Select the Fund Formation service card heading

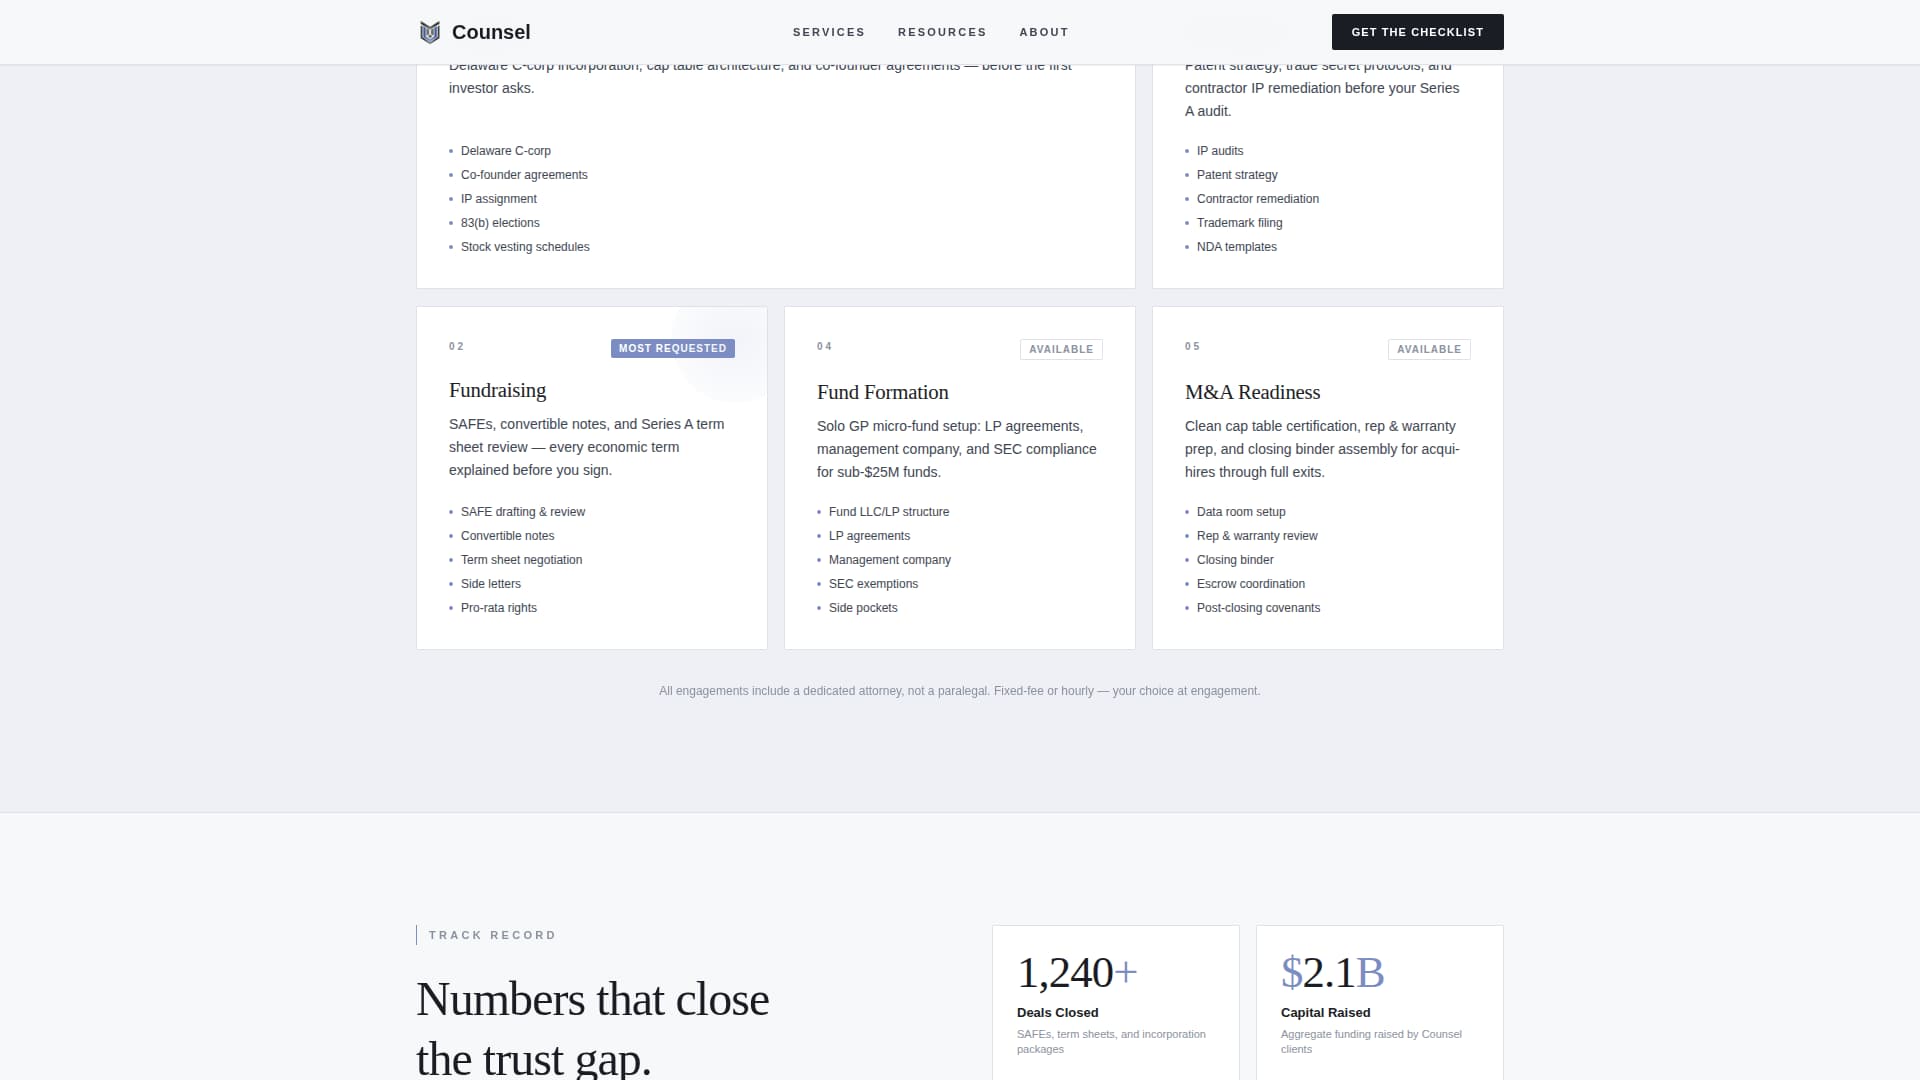point(882,392)
